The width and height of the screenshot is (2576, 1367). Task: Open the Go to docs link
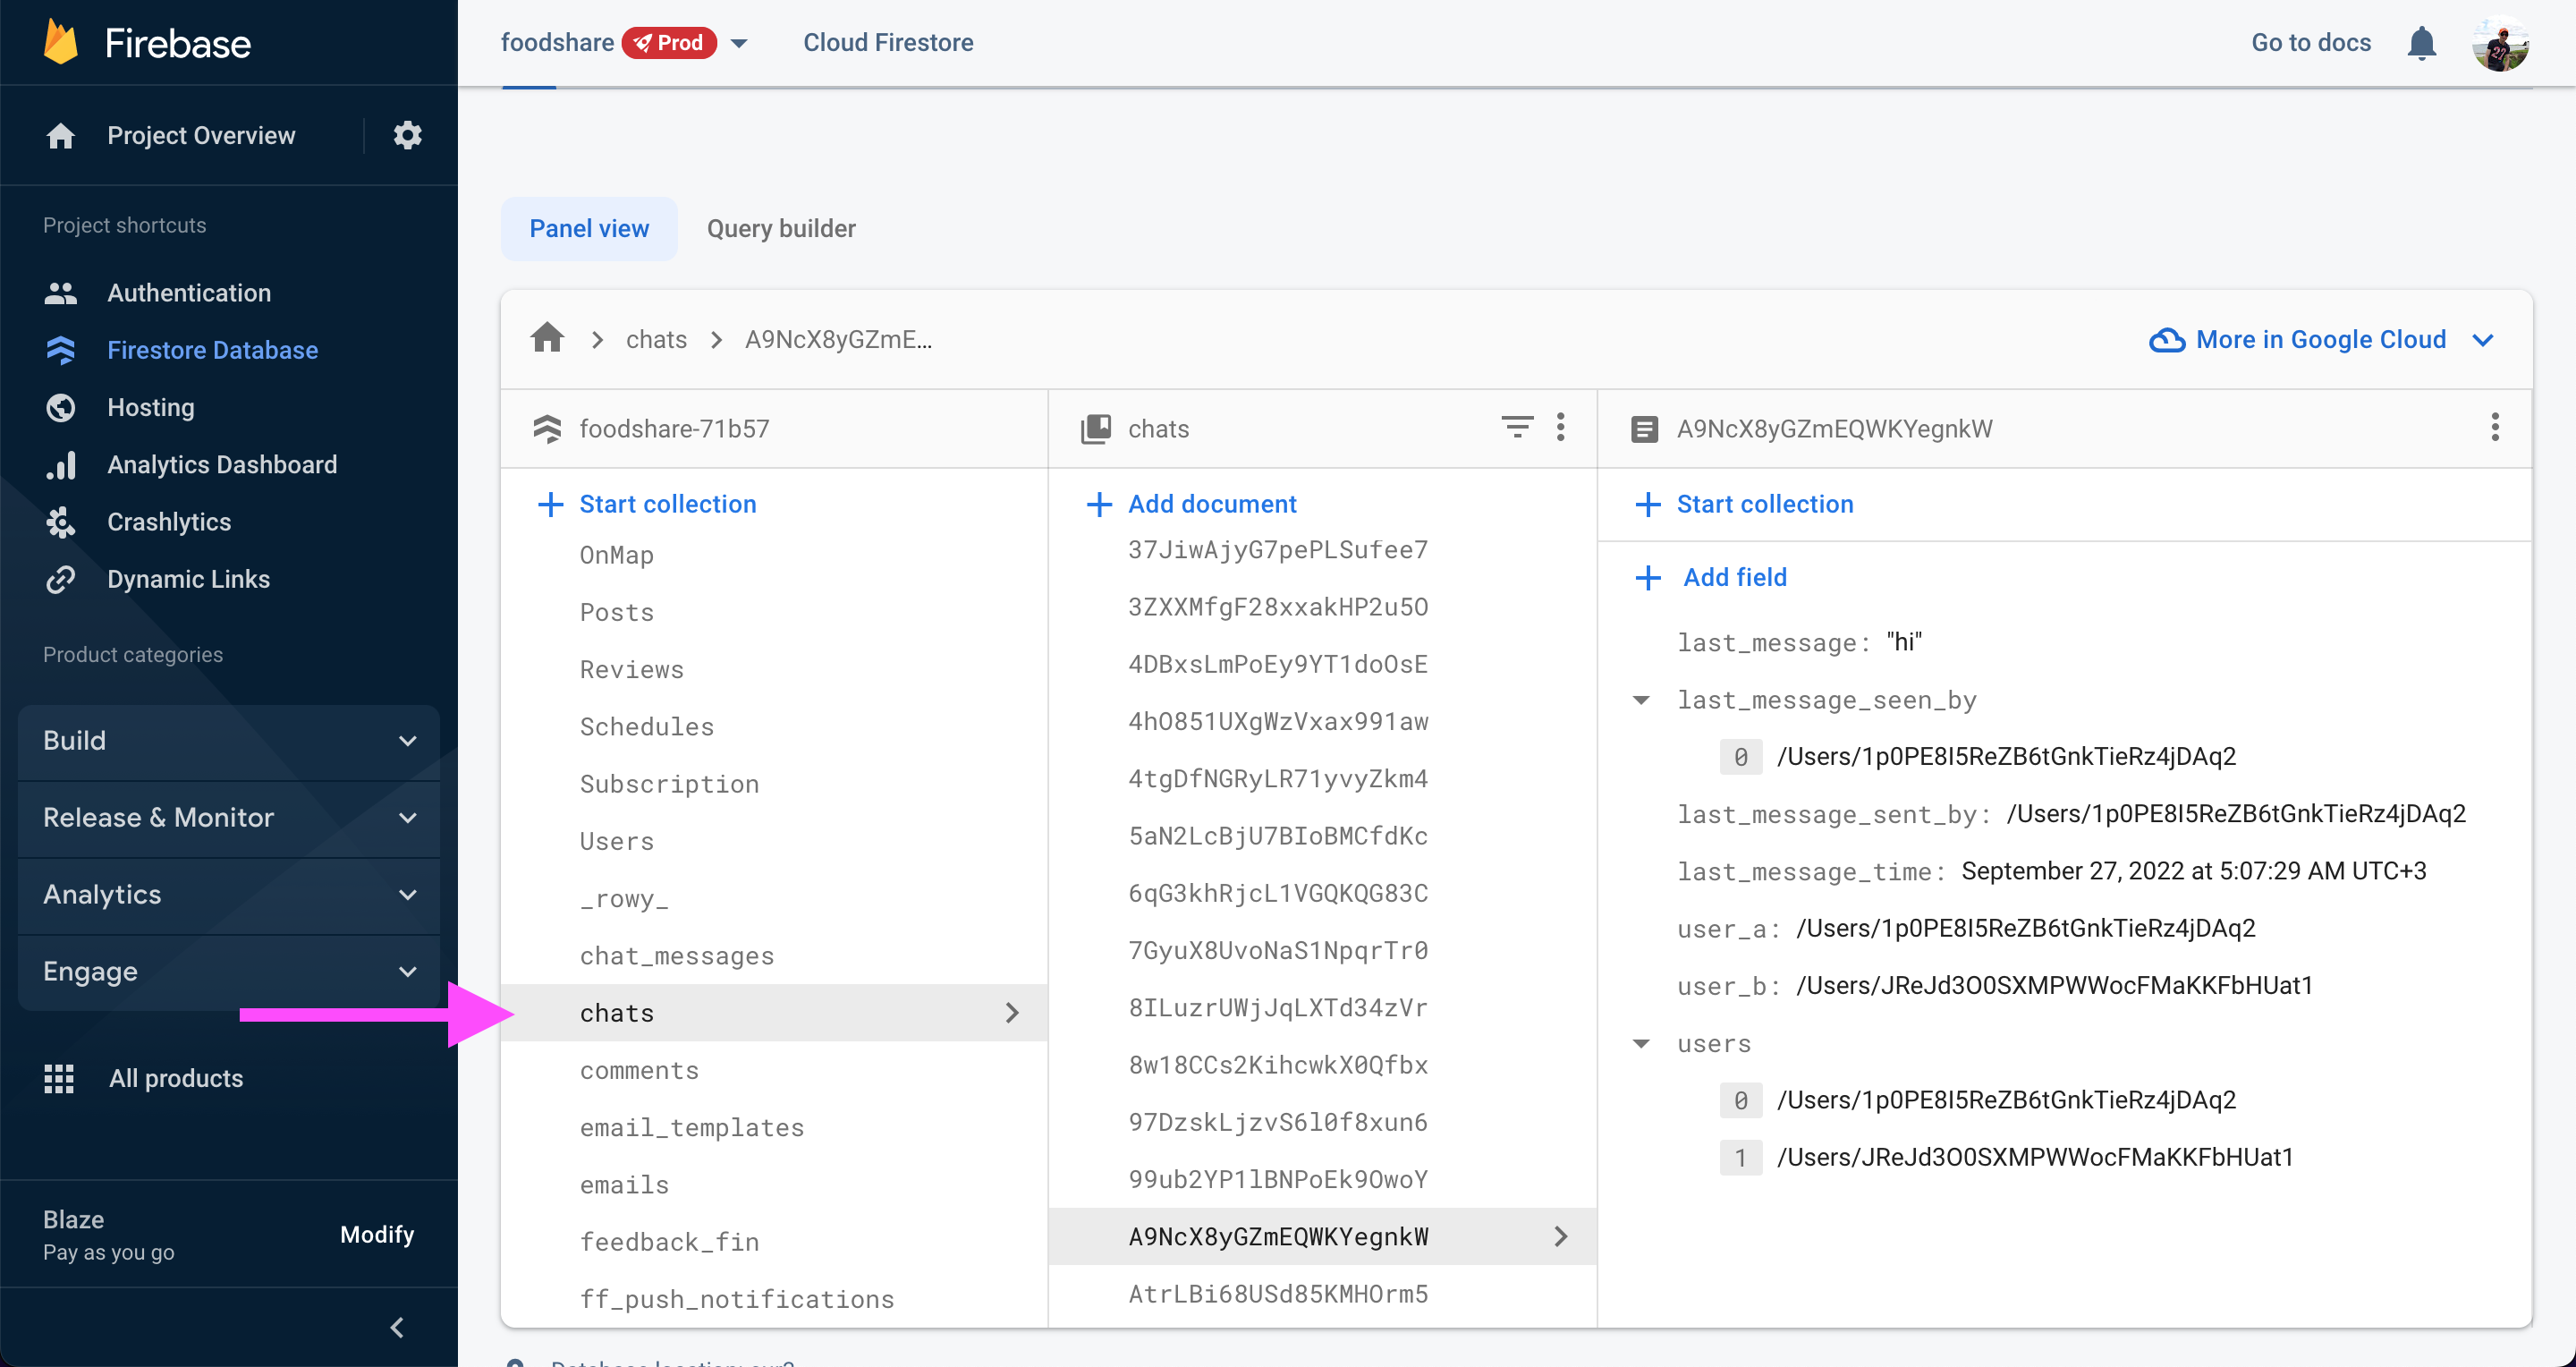tap(2310, 42)
